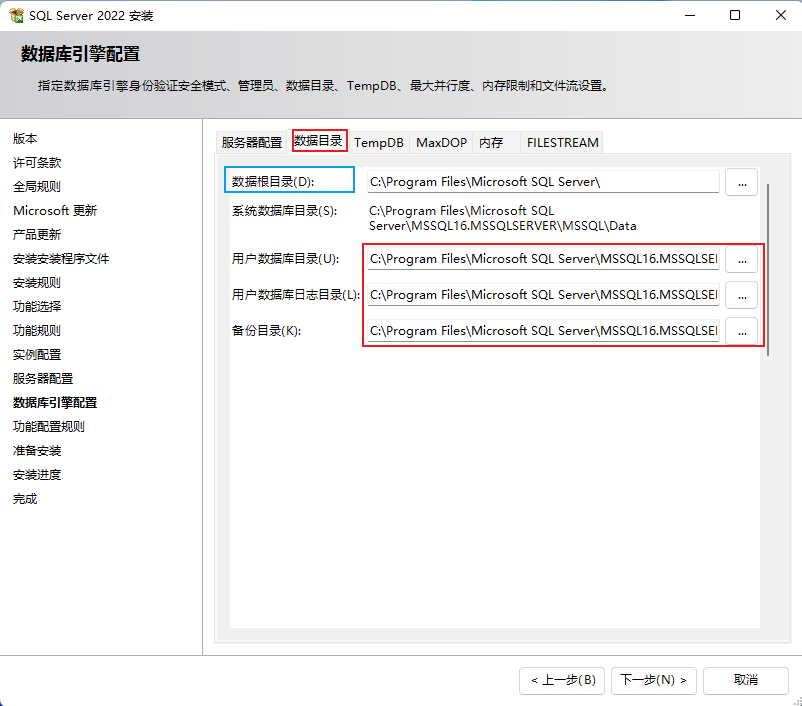Select 功能选择 step in sidebar
The image size is (802, 706).
tap(37, 306)
